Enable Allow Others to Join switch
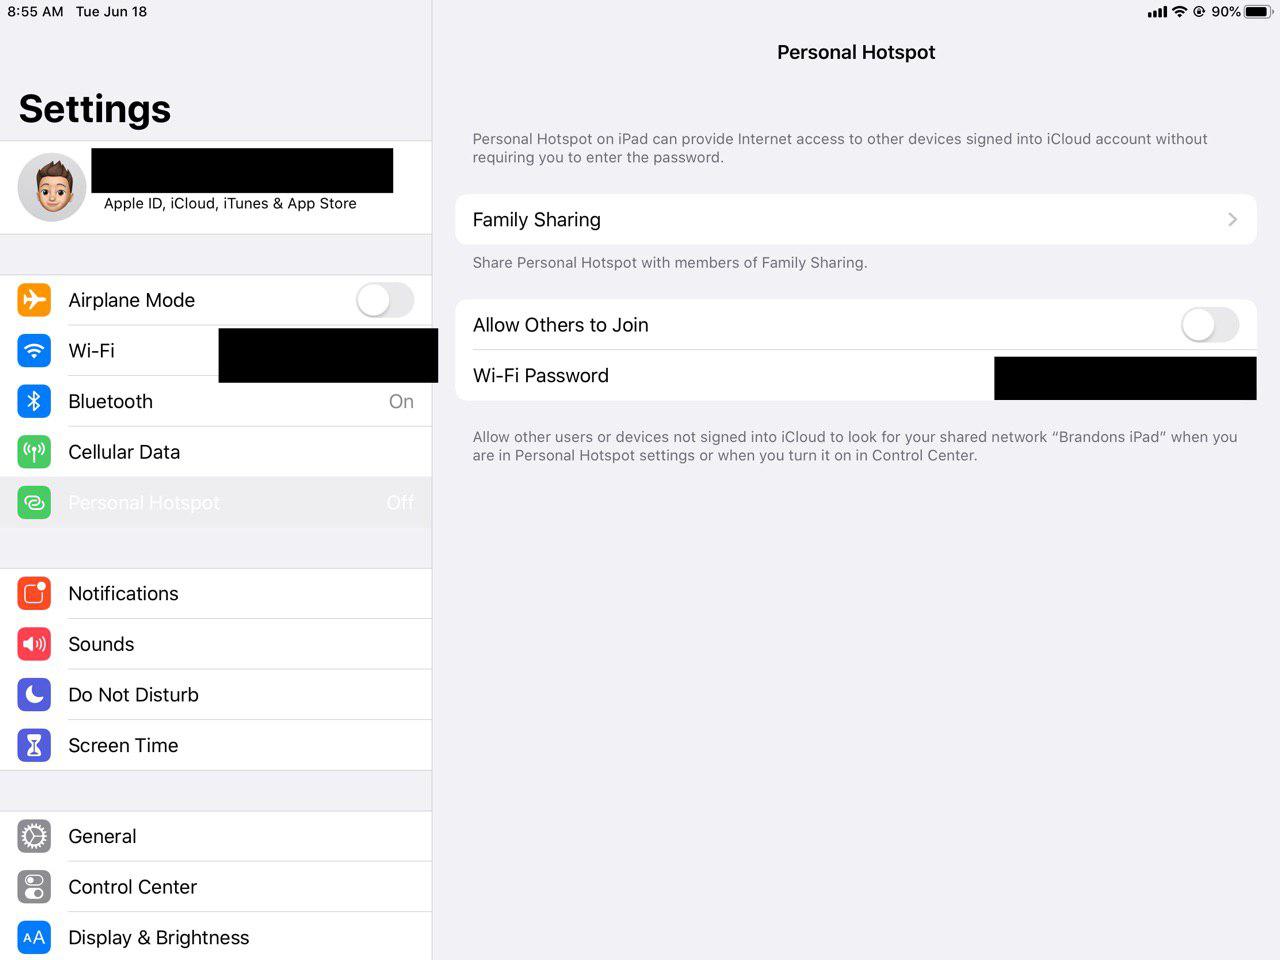 pyautogui.click(x=1210, y=325)
